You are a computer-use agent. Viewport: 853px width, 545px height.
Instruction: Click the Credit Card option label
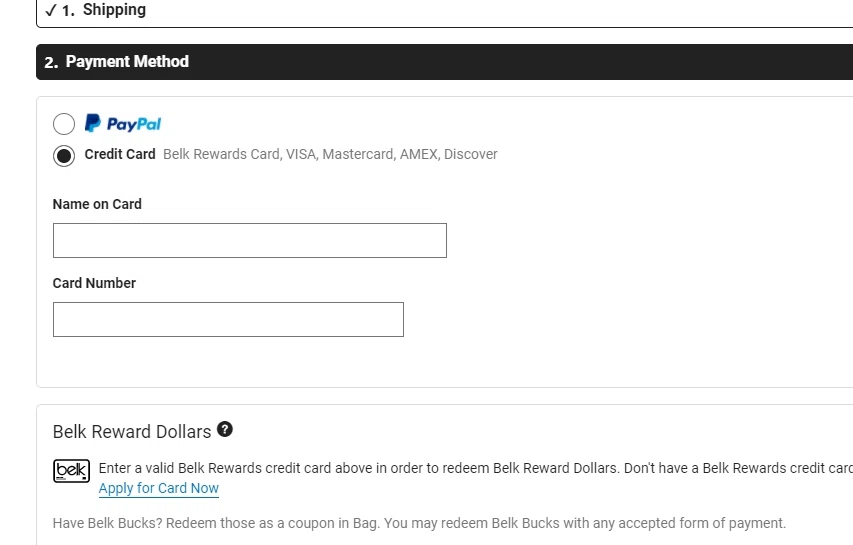120,154
